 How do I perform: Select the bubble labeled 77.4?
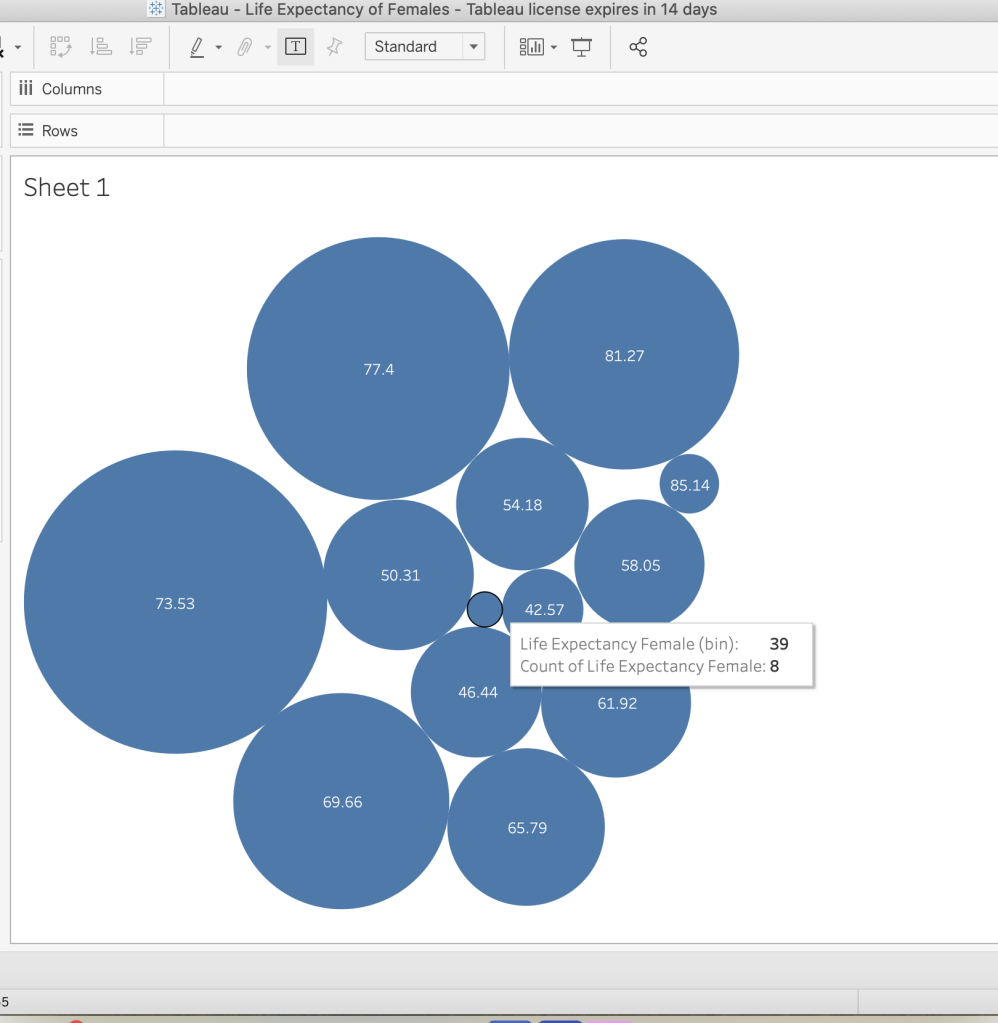[x=378, y=369]
